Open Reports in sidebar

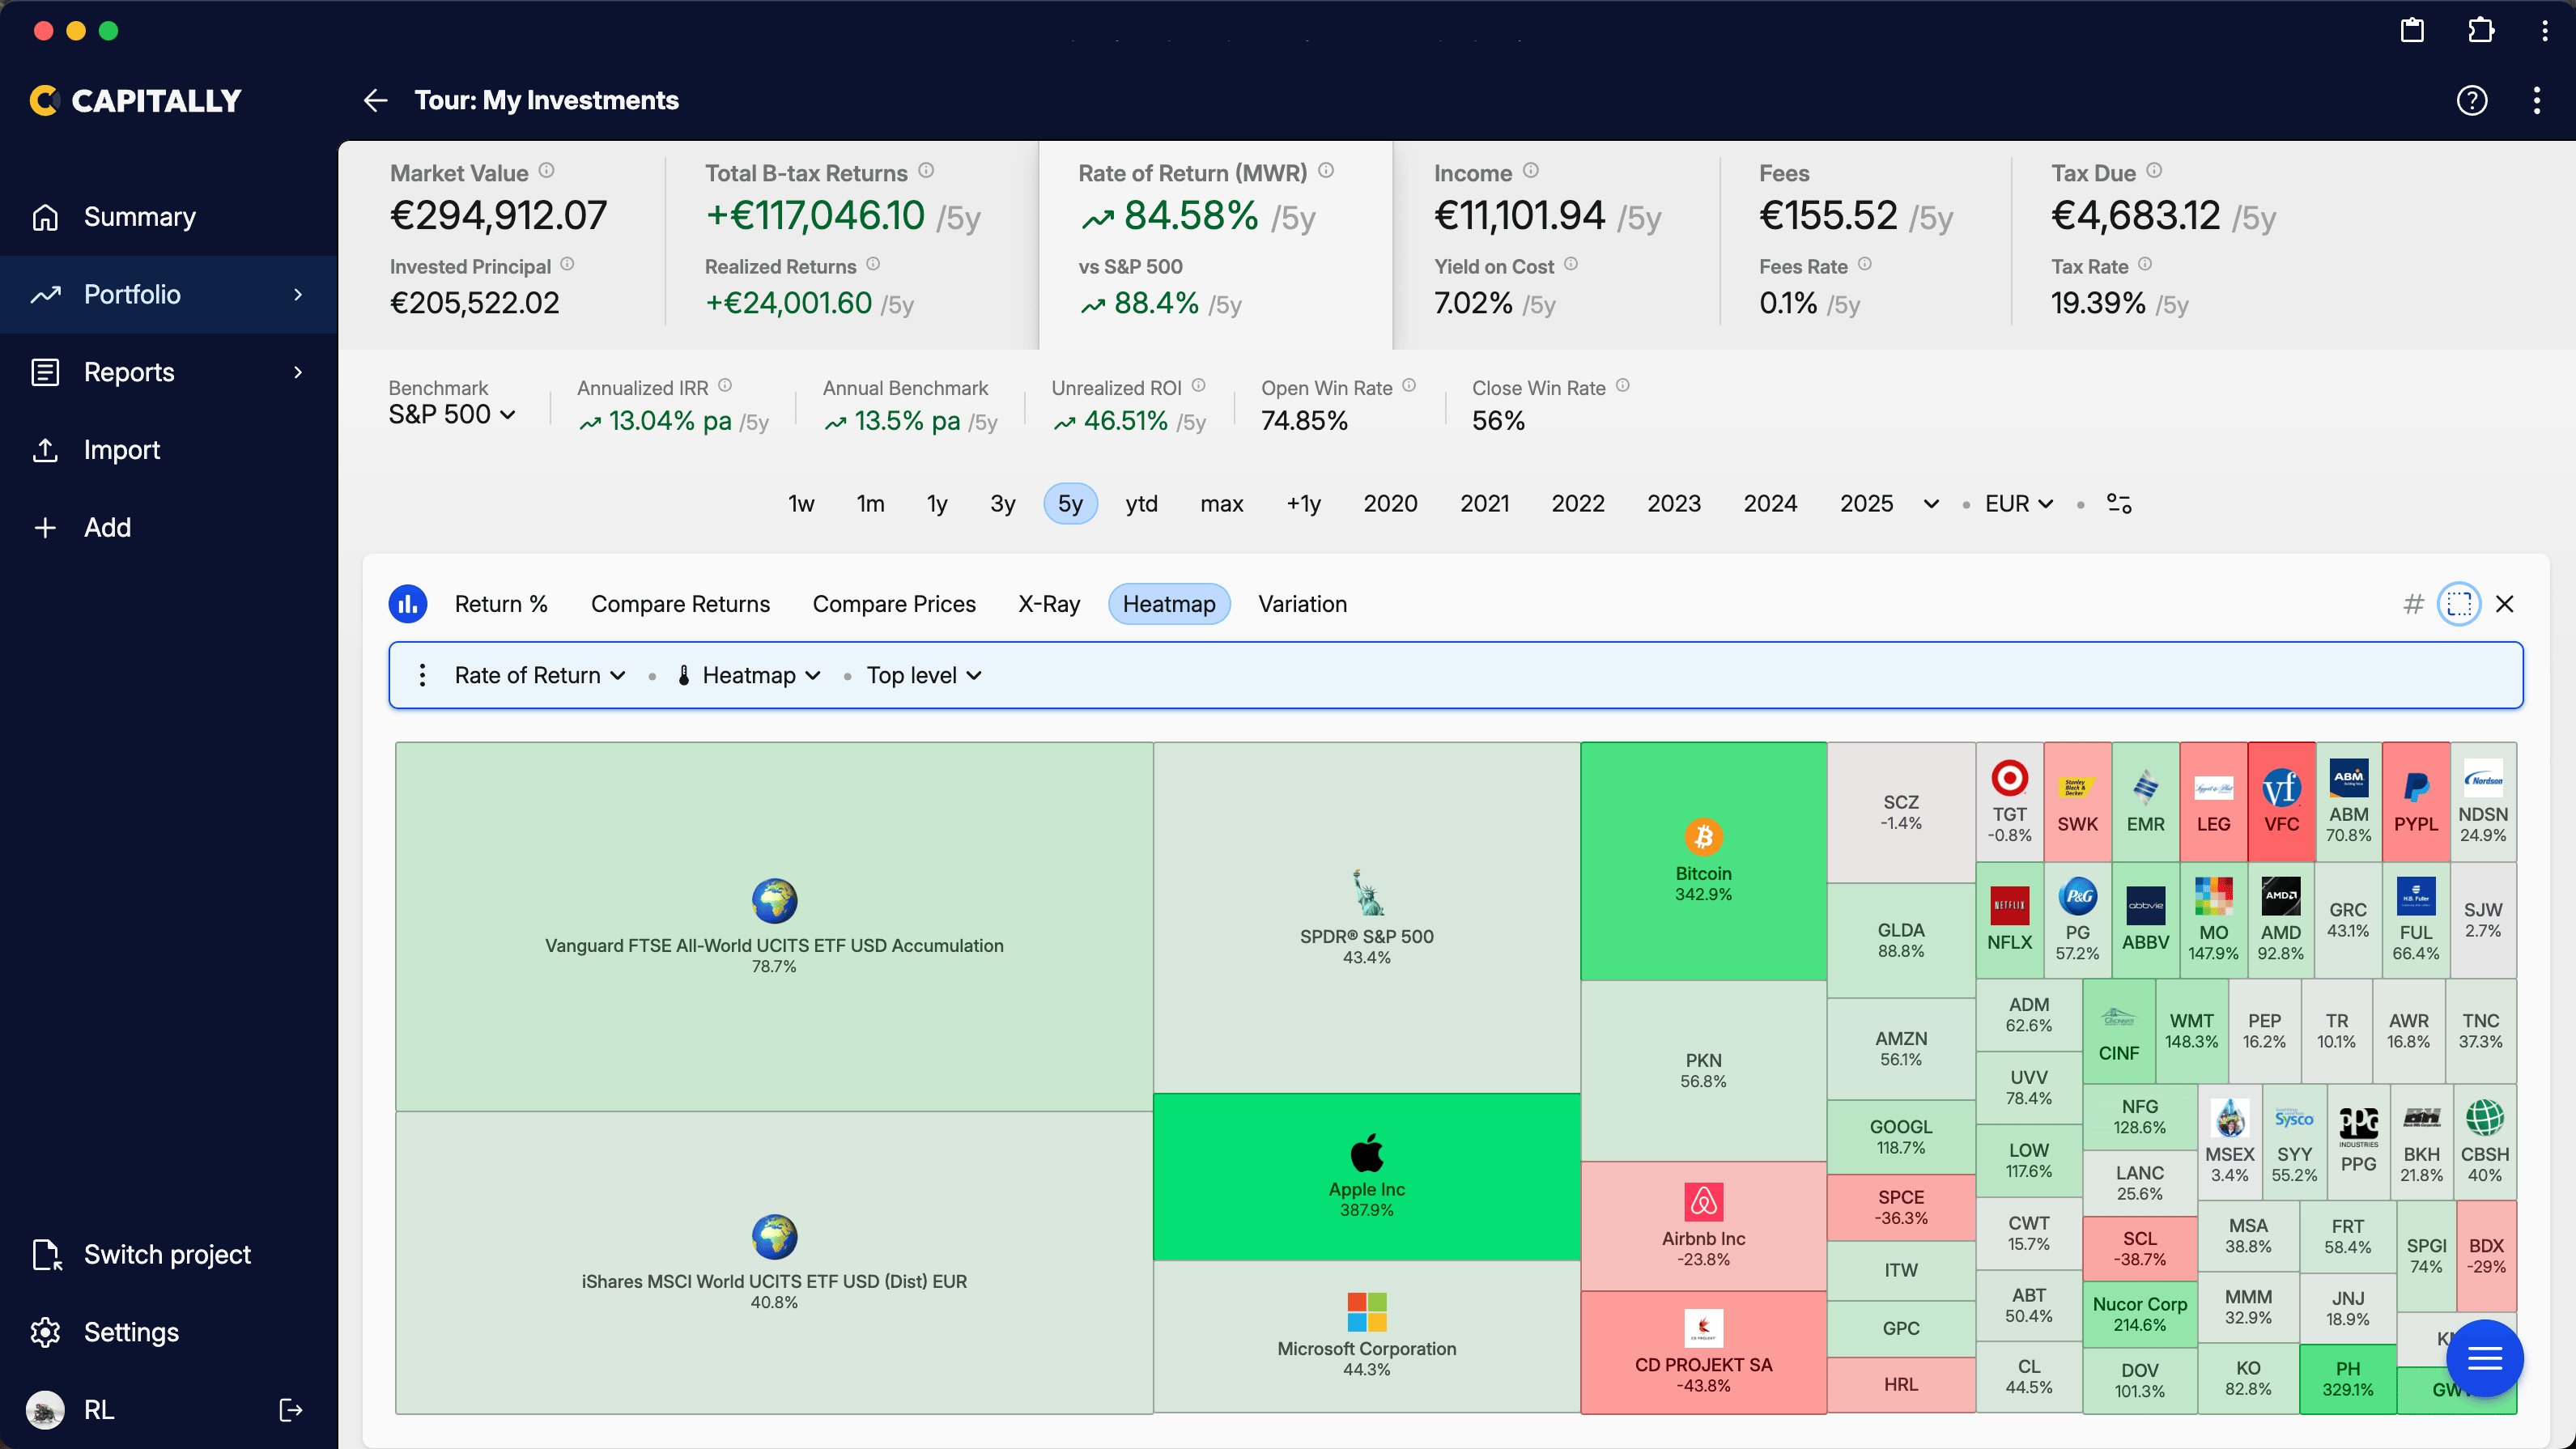(x=169, y=372)
